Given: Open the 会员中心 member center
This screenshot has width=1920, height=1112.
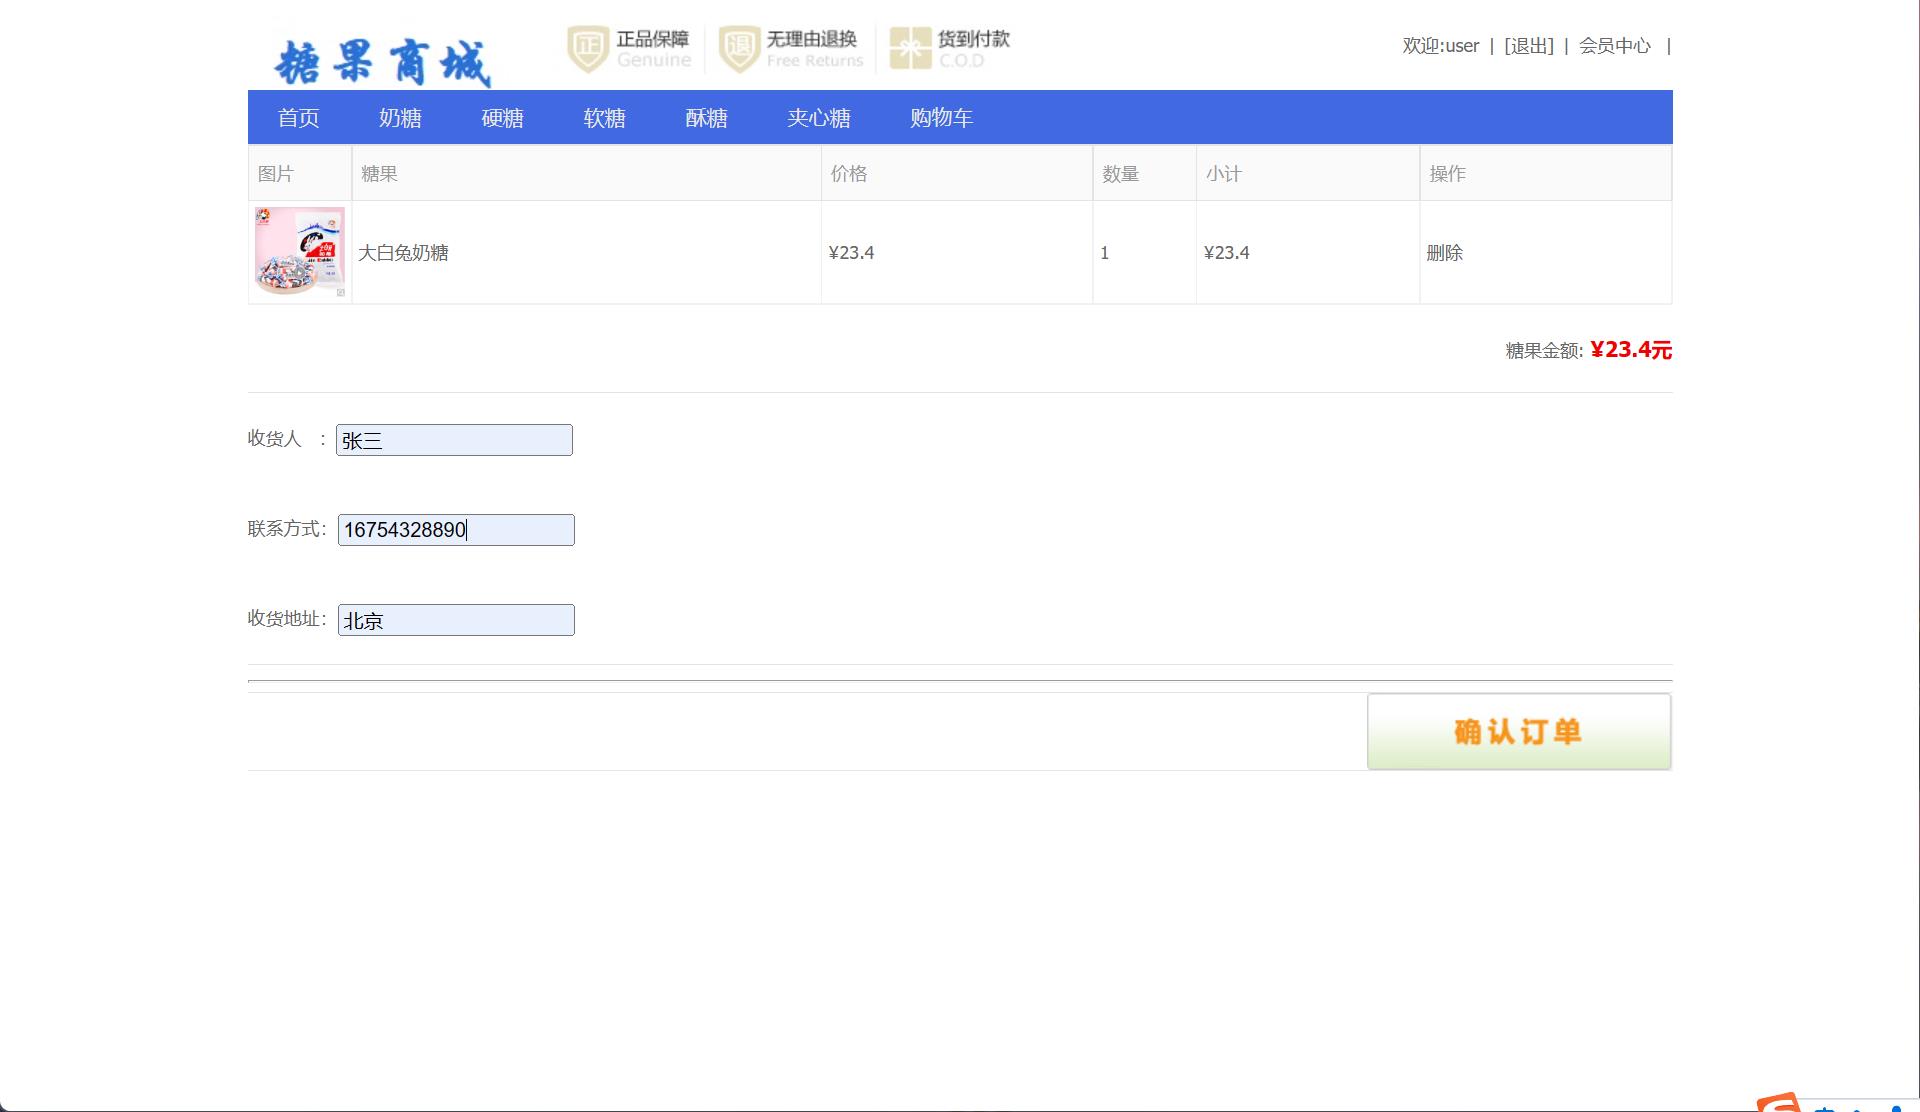Looking at the screenshot, I should coord(1614,46).
